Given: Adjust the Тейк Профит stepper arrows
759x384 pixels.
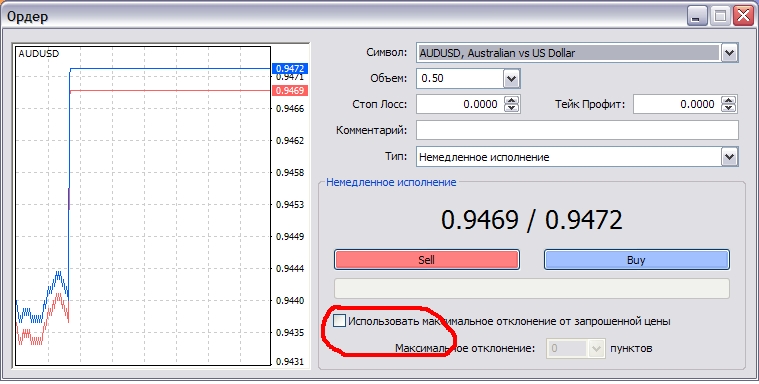Looking at the screenshot, I should [x=729, y=104].
